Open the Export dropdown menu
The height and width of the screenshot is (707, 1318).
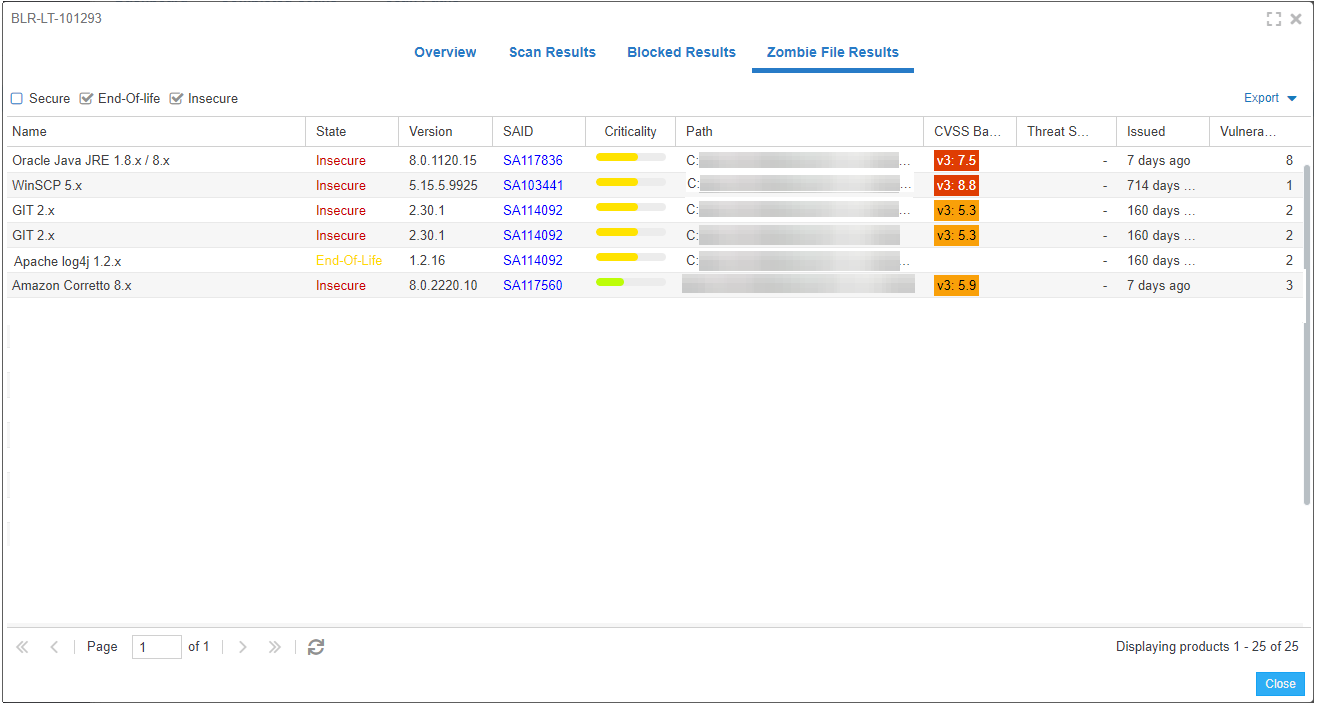(x=1270, y=98)
